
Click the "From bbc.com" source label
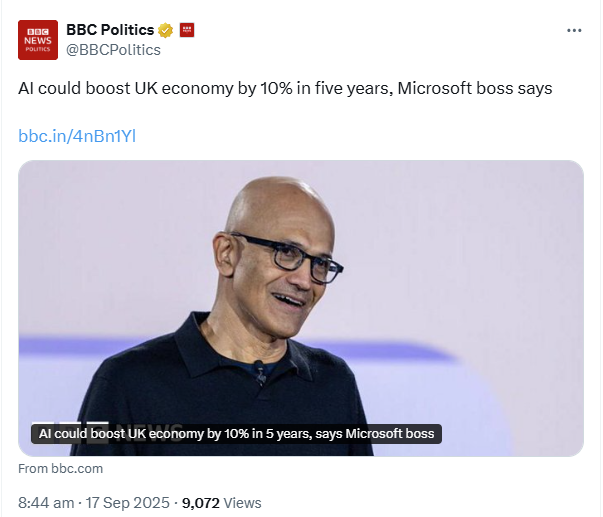[x=61, y=468]
